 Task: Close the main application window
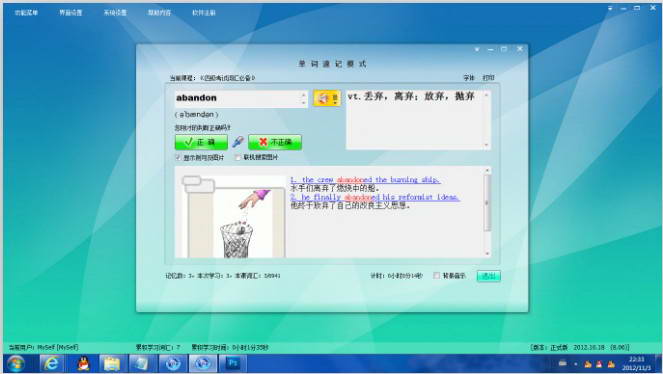pyautogui.click(x=652, y=8)
